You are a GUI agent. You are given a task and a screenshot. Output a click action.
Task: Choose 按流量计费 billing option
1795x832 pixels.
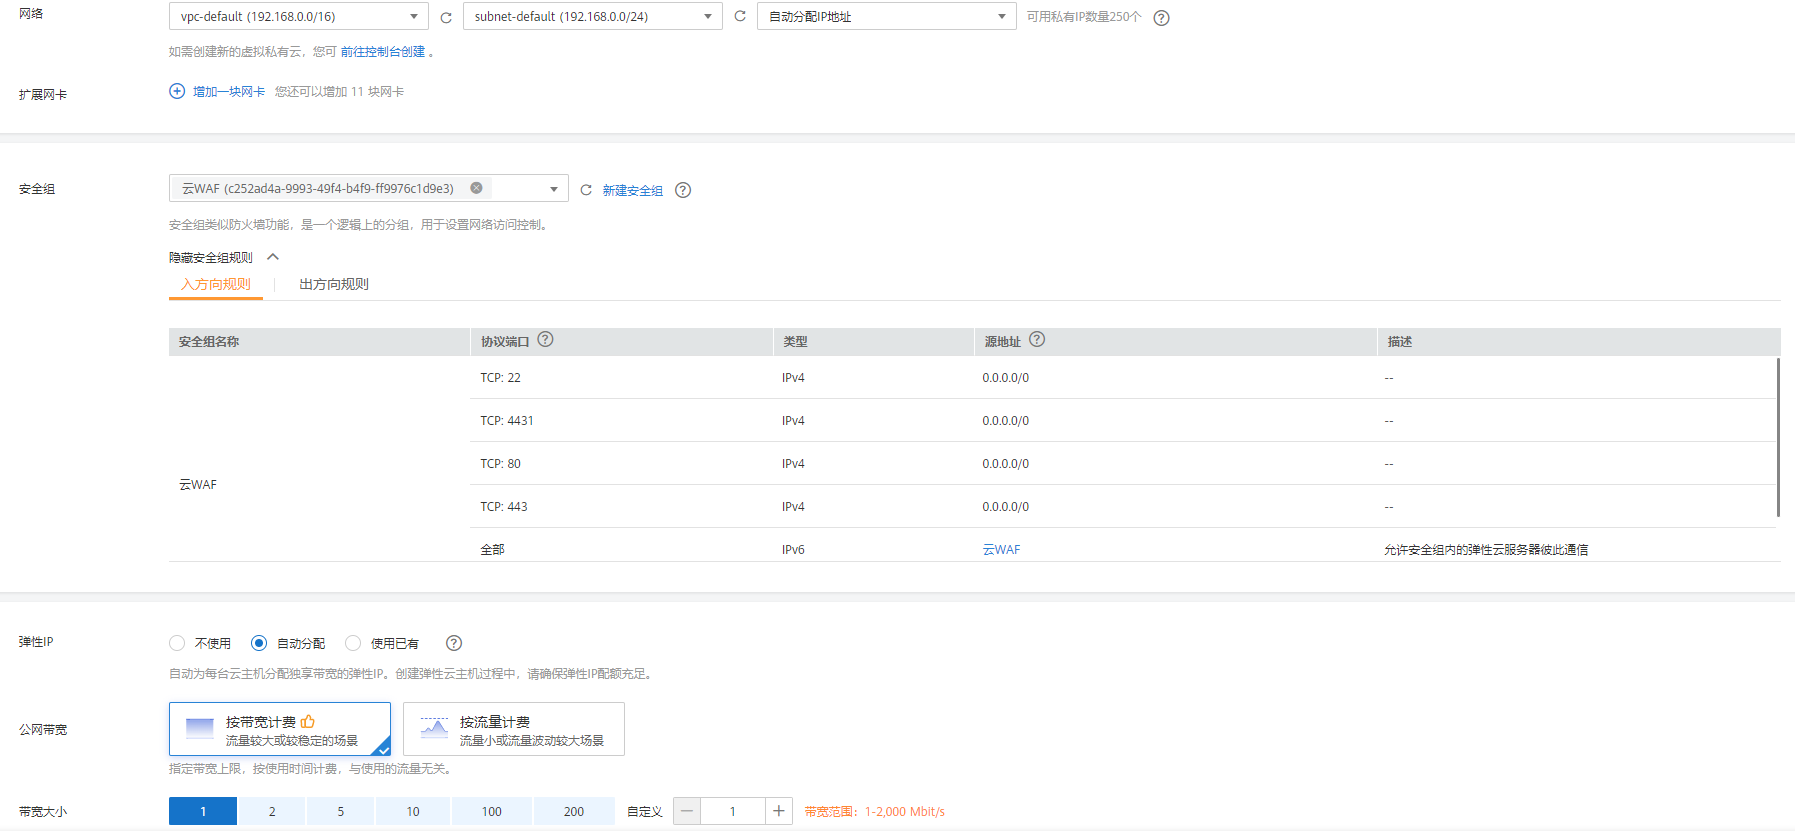(514, 729)
